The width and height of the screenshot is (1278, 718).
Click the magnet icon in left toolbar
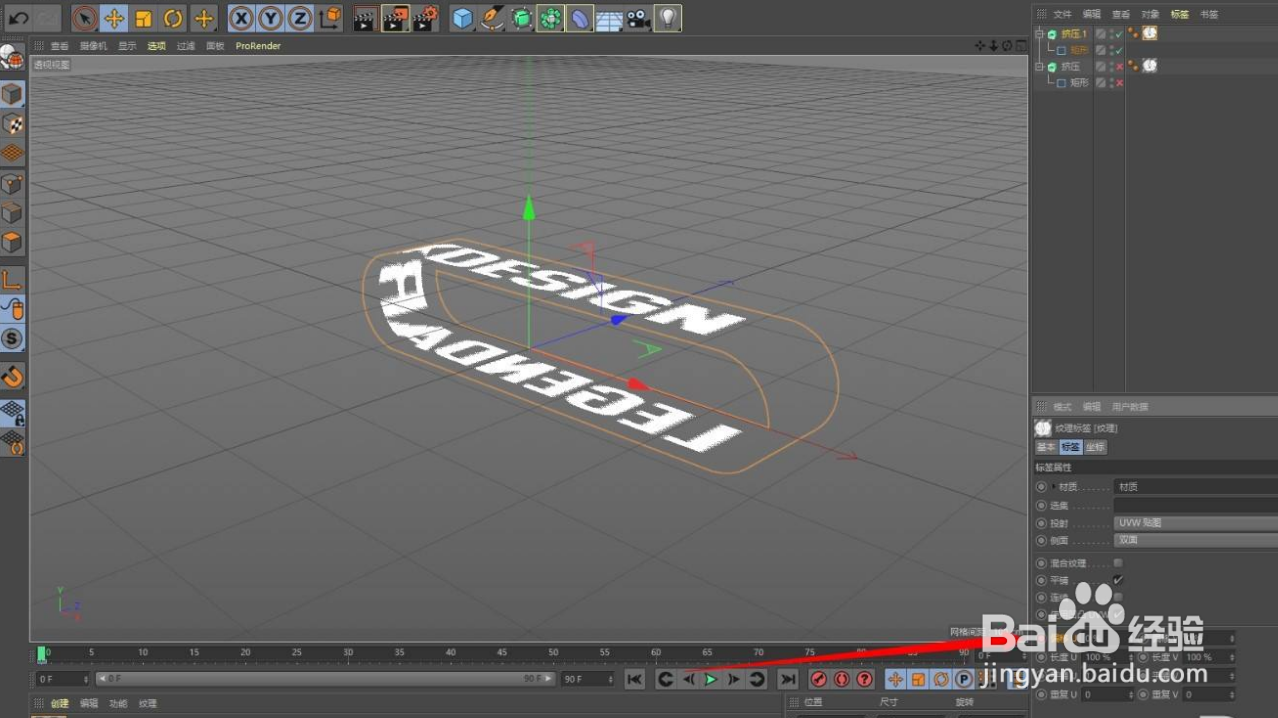coord(12,377)
